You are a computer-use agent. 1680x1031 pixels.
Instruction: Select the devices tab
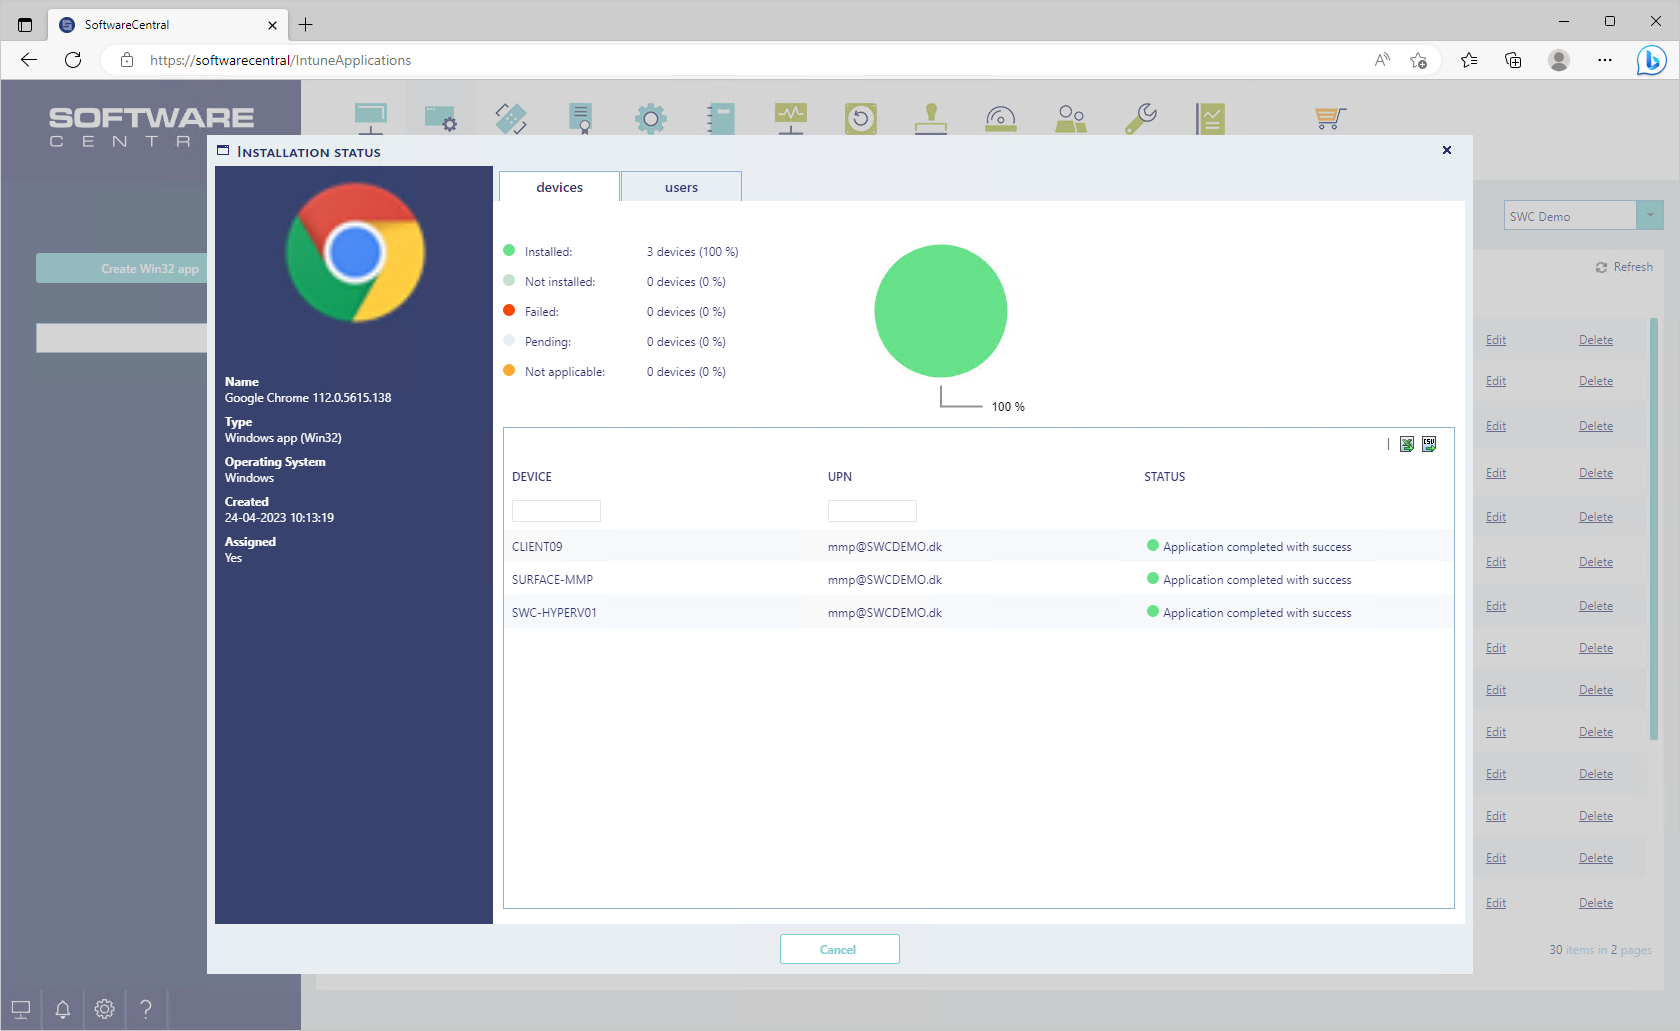coord(559,187)
